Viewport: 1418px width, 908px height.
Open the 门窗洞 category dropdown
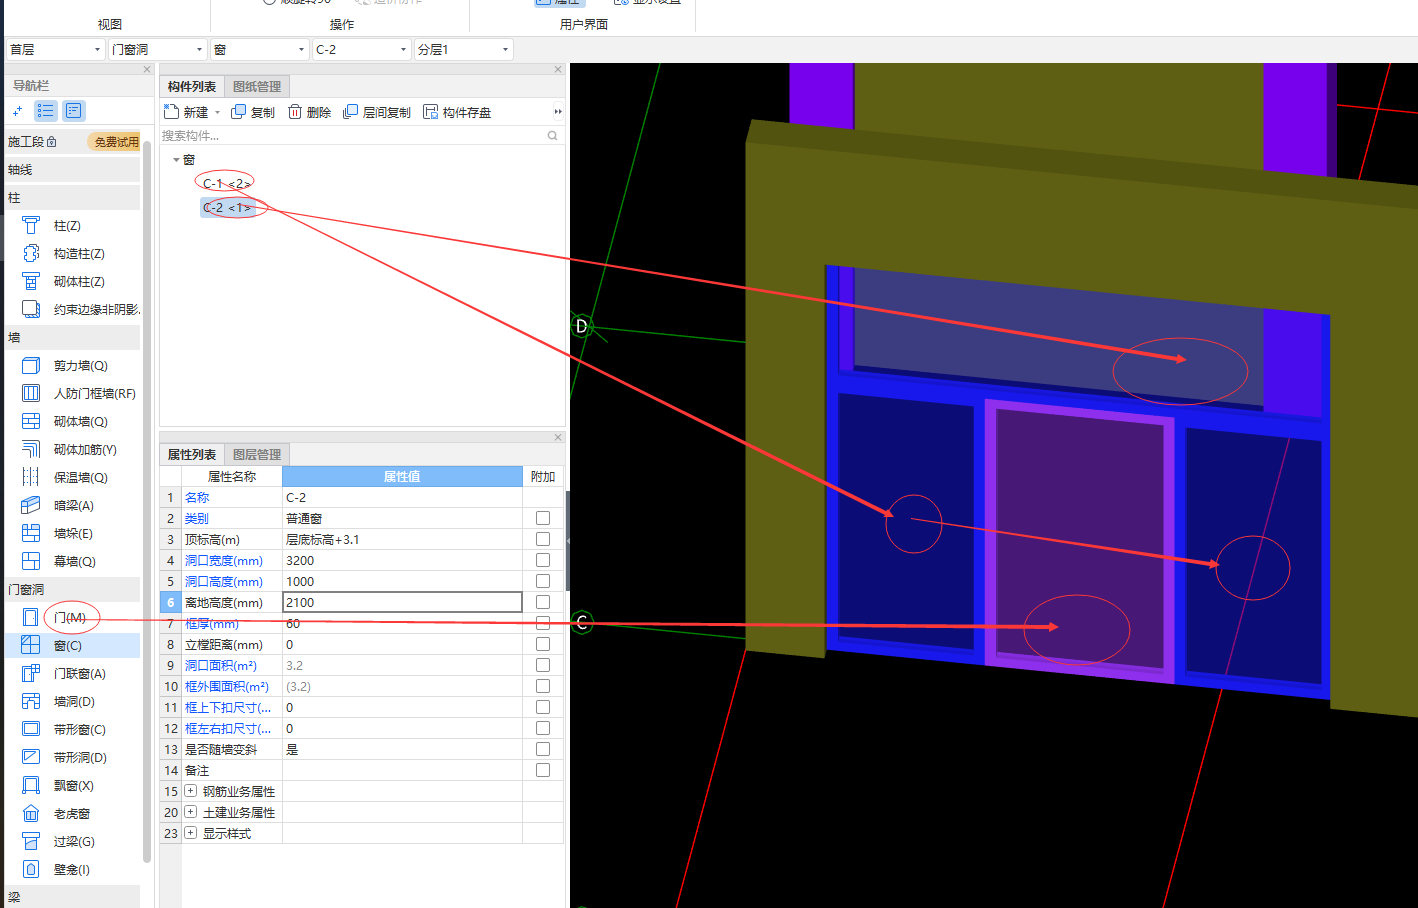point(158,49)
